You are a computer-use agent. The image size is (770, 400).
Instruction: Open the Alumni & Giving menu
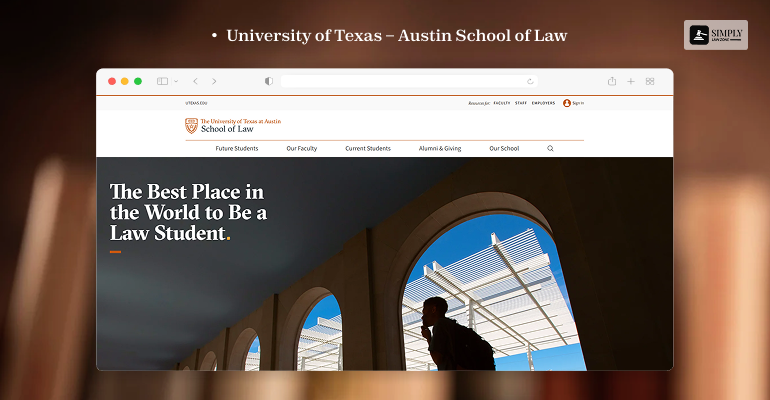(x=440, y=148)
